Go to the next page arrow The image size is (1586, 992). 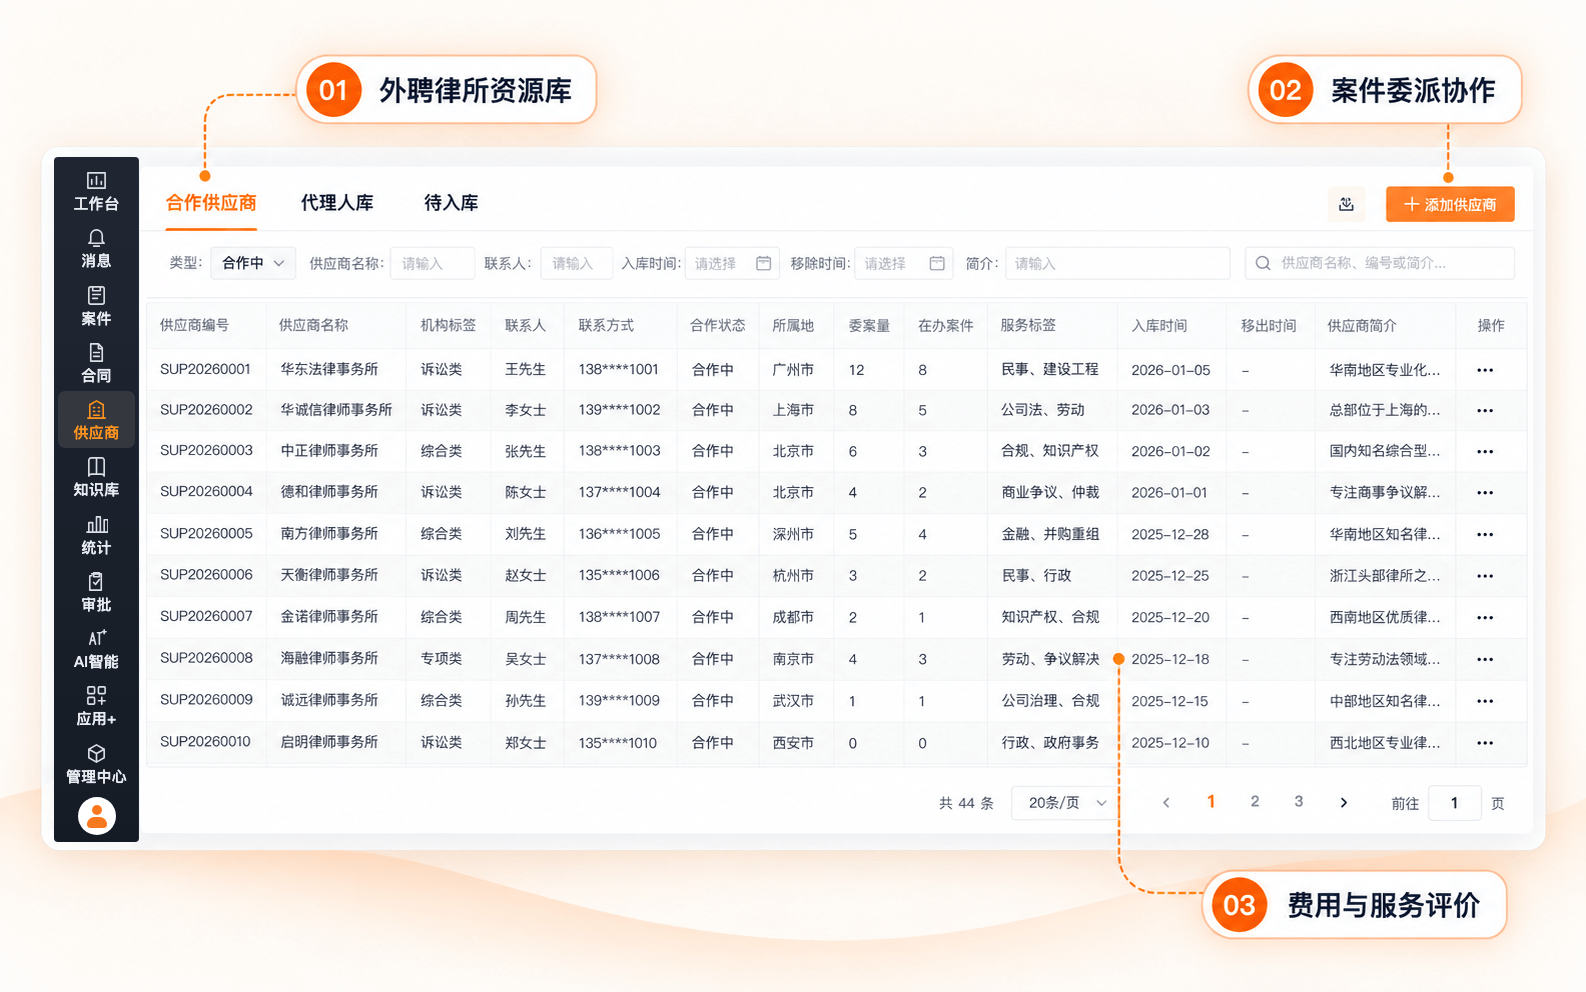click(1344, 802)
